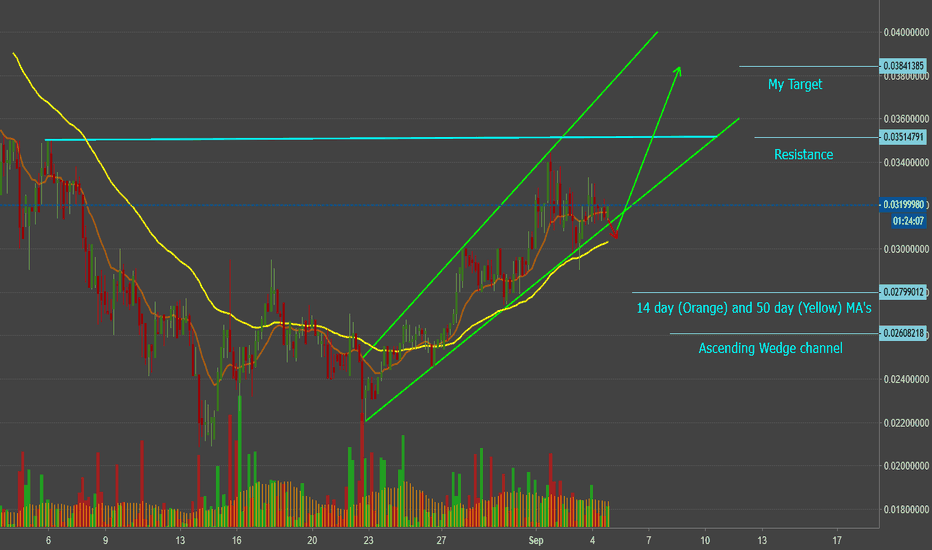
Task: Click the 0.03600000 price axis value
Action: coord(906,119)
